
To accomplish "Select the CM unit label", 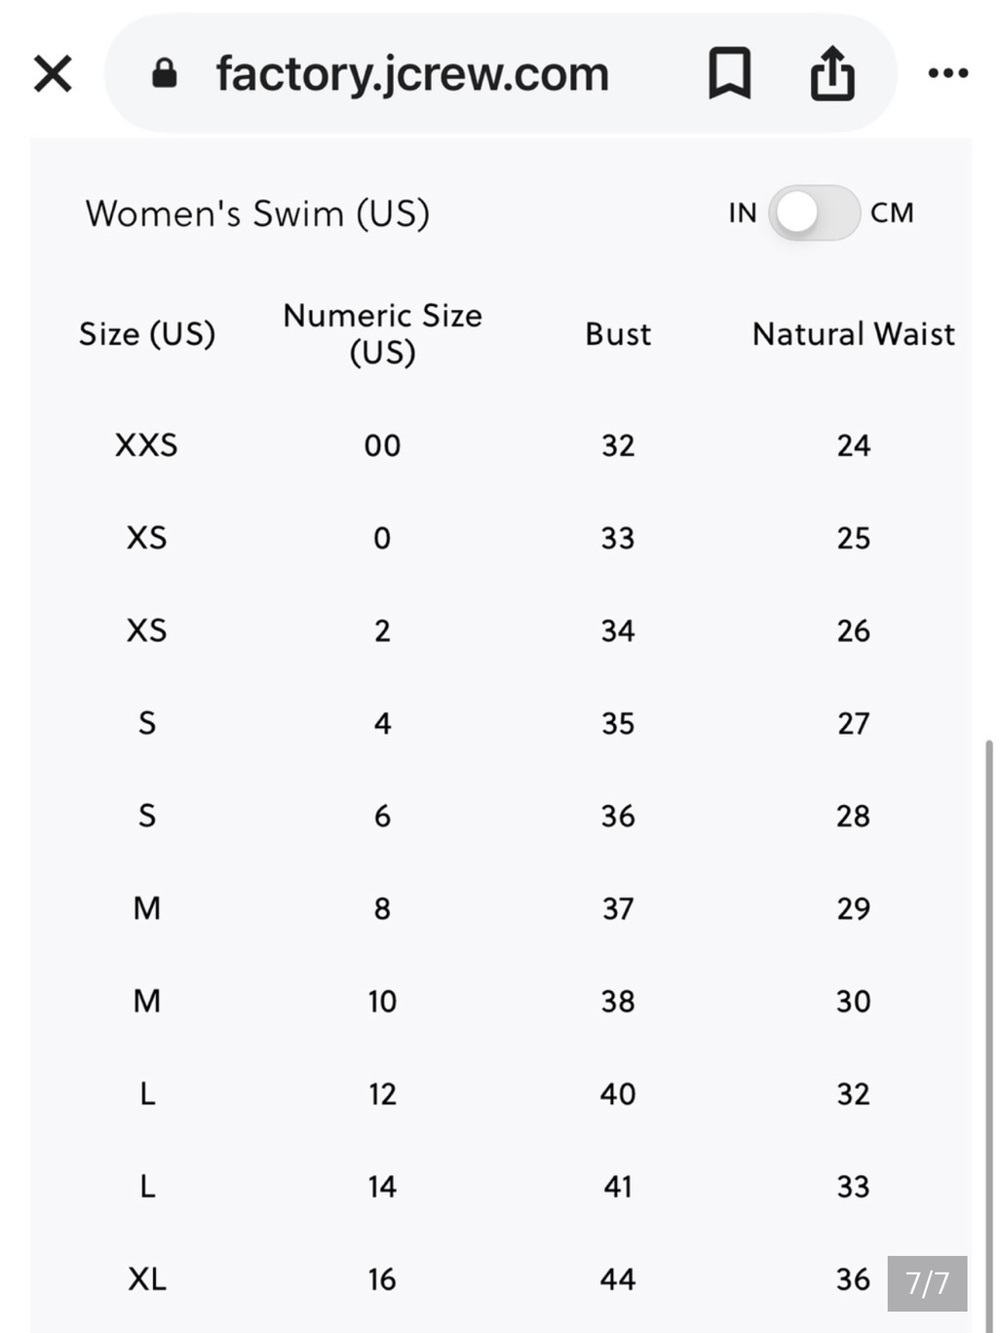I will click(x=892, y=213).
